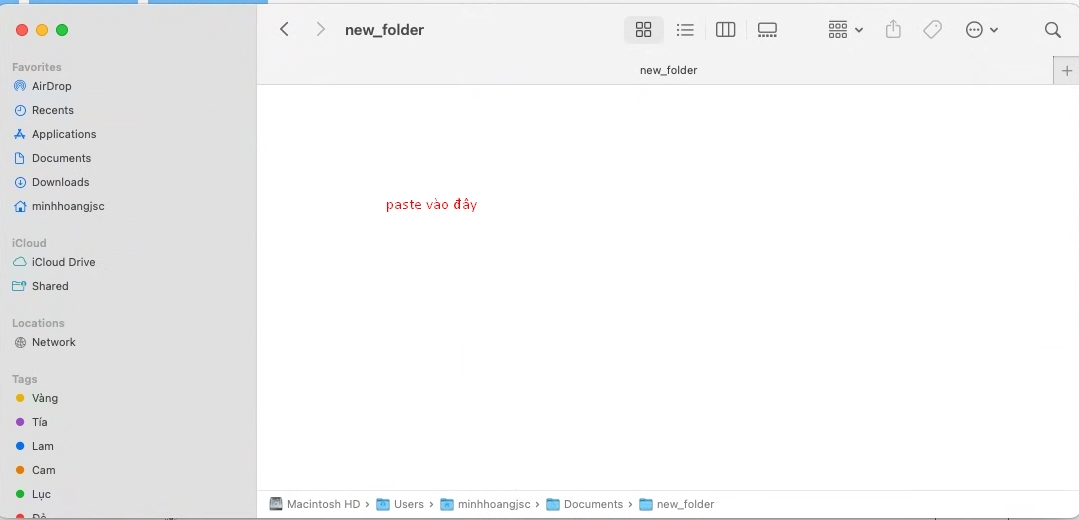The width and height of the screenshot is (1079, 520).
Task: Click Documents in the path bar
Action: tap(593, 504)
